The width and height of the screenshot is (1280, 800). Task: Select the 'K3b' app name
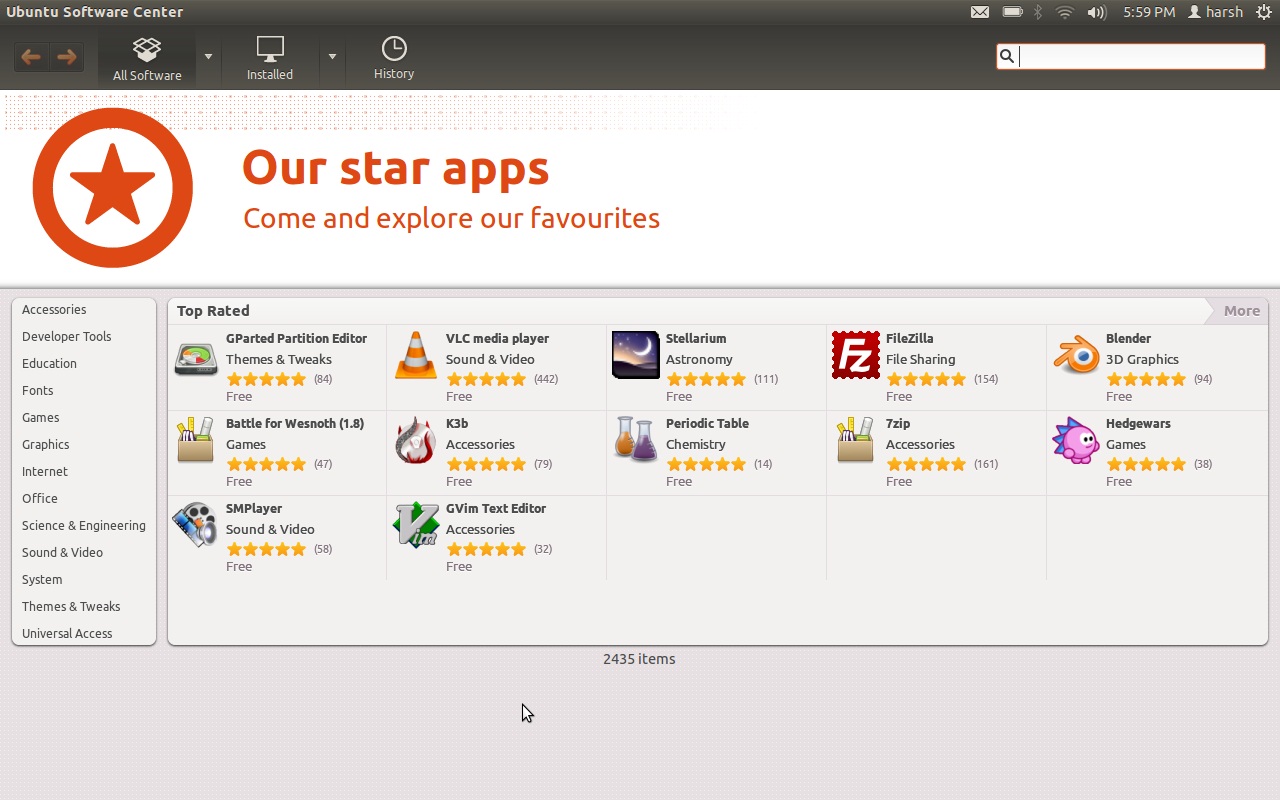click(457, 424)
